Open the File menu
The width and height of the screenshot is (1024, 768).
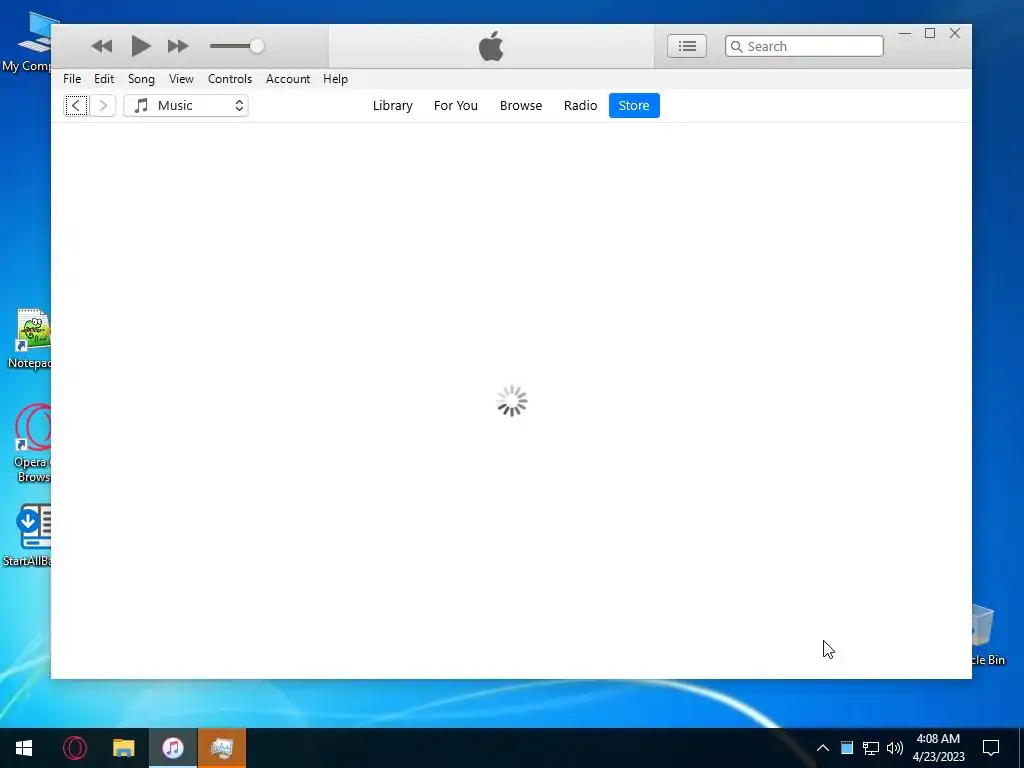(72, 78)
